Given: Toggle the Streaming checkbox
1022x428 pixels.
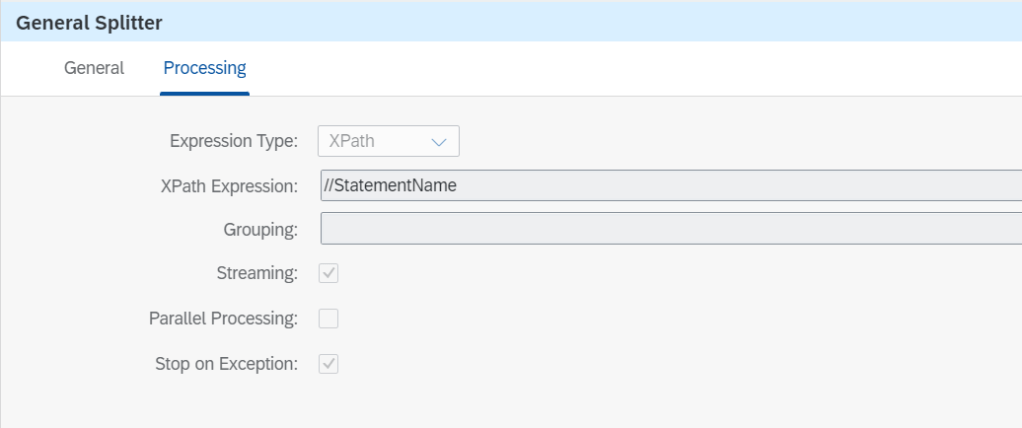Looking at the screenshot, I should 328,272.
